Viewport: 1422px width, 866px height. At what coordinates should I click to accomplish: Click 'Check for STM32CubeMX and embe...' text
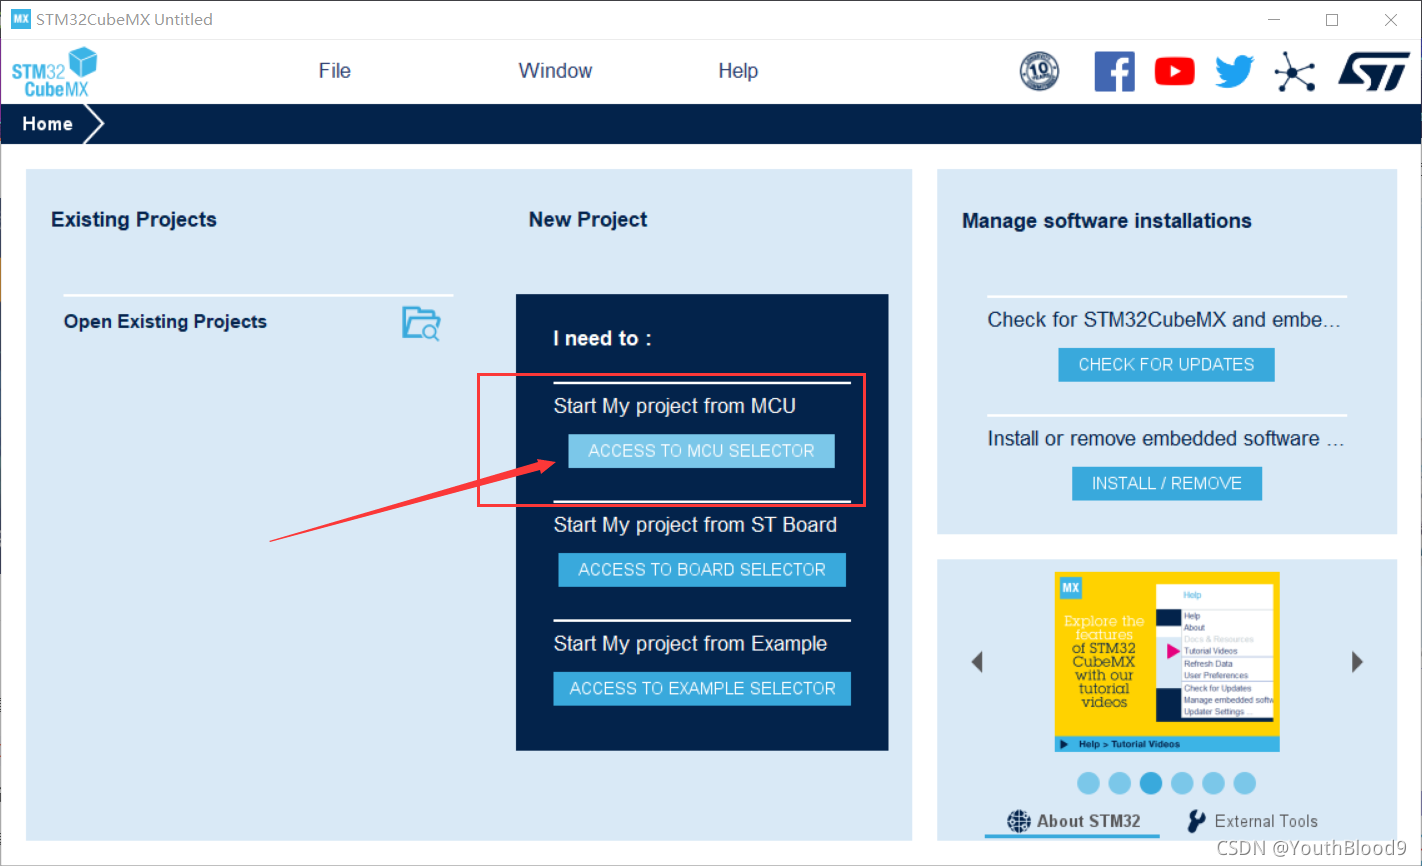(x=1164, y=320)
